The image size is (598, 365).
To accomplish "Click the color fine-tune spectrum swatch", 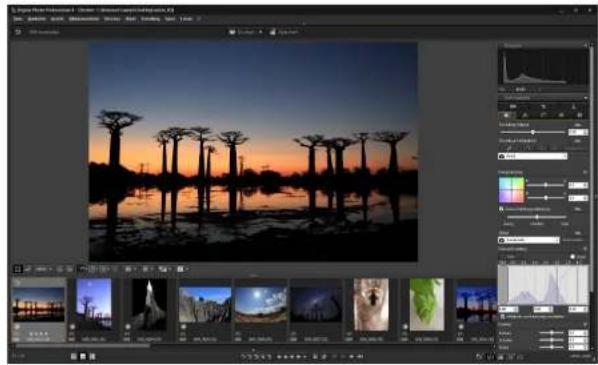I will pyautogui.click(x=512, y=190).
